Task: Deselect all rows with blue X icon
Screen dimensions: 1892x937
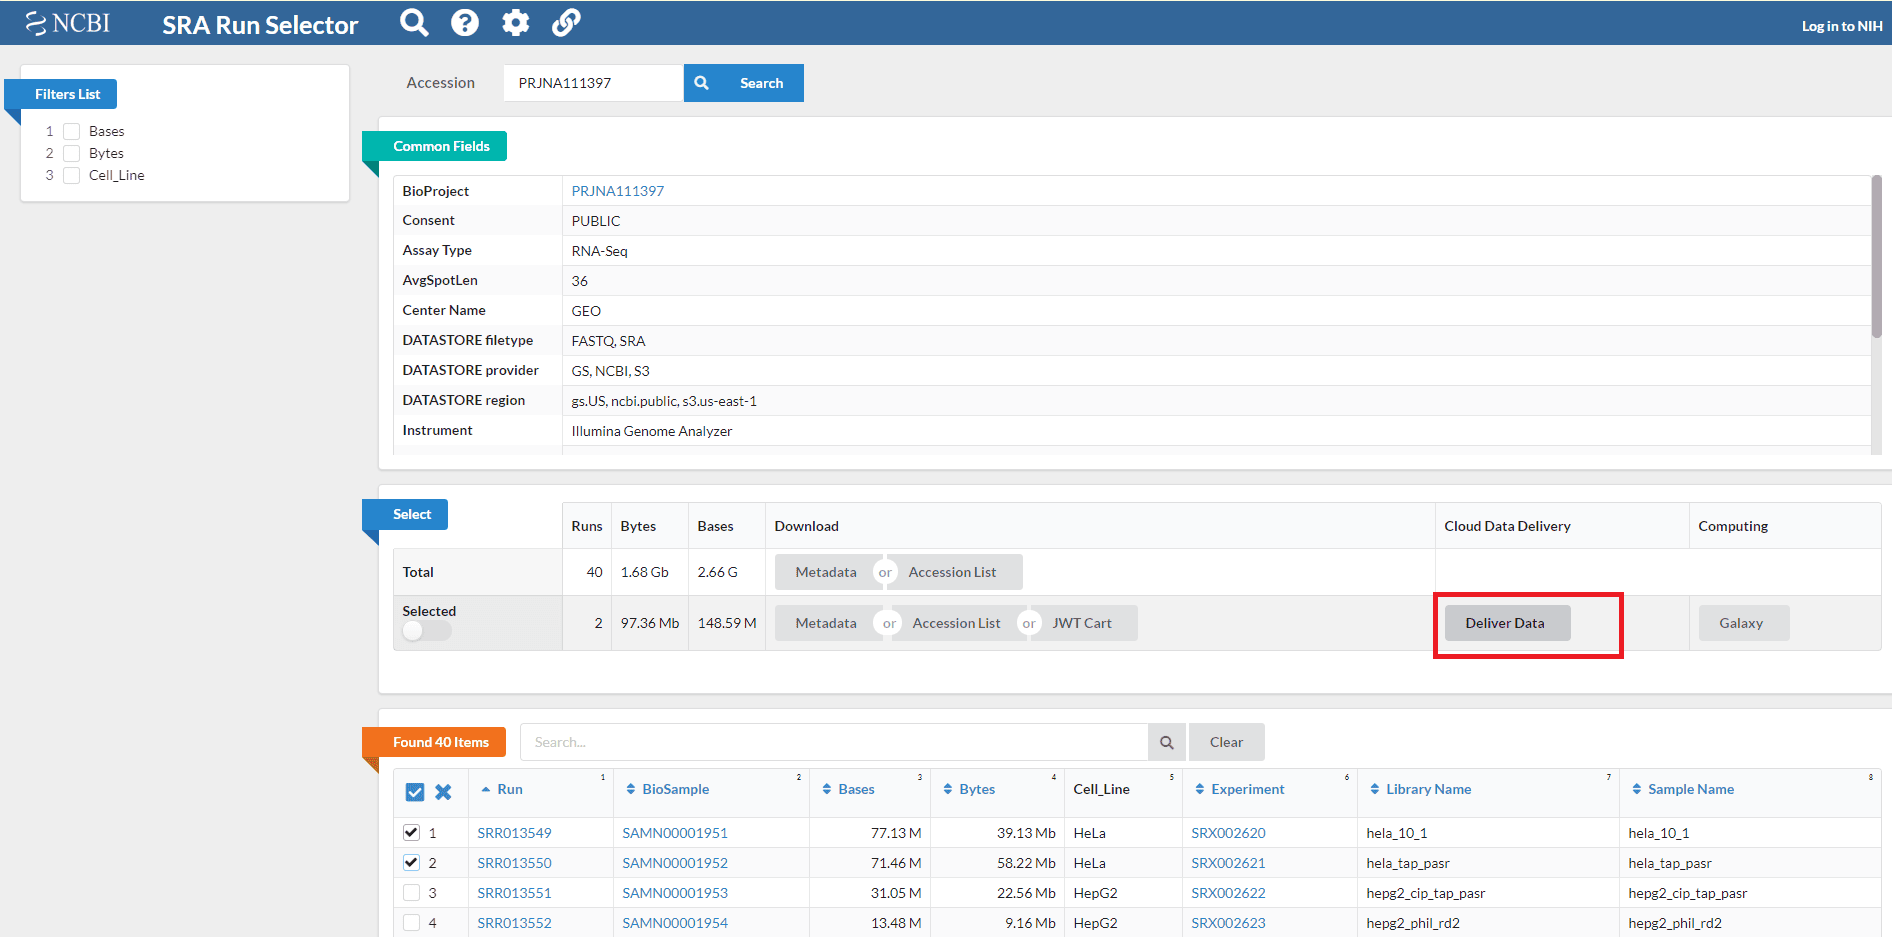Action: coord(443,792)
